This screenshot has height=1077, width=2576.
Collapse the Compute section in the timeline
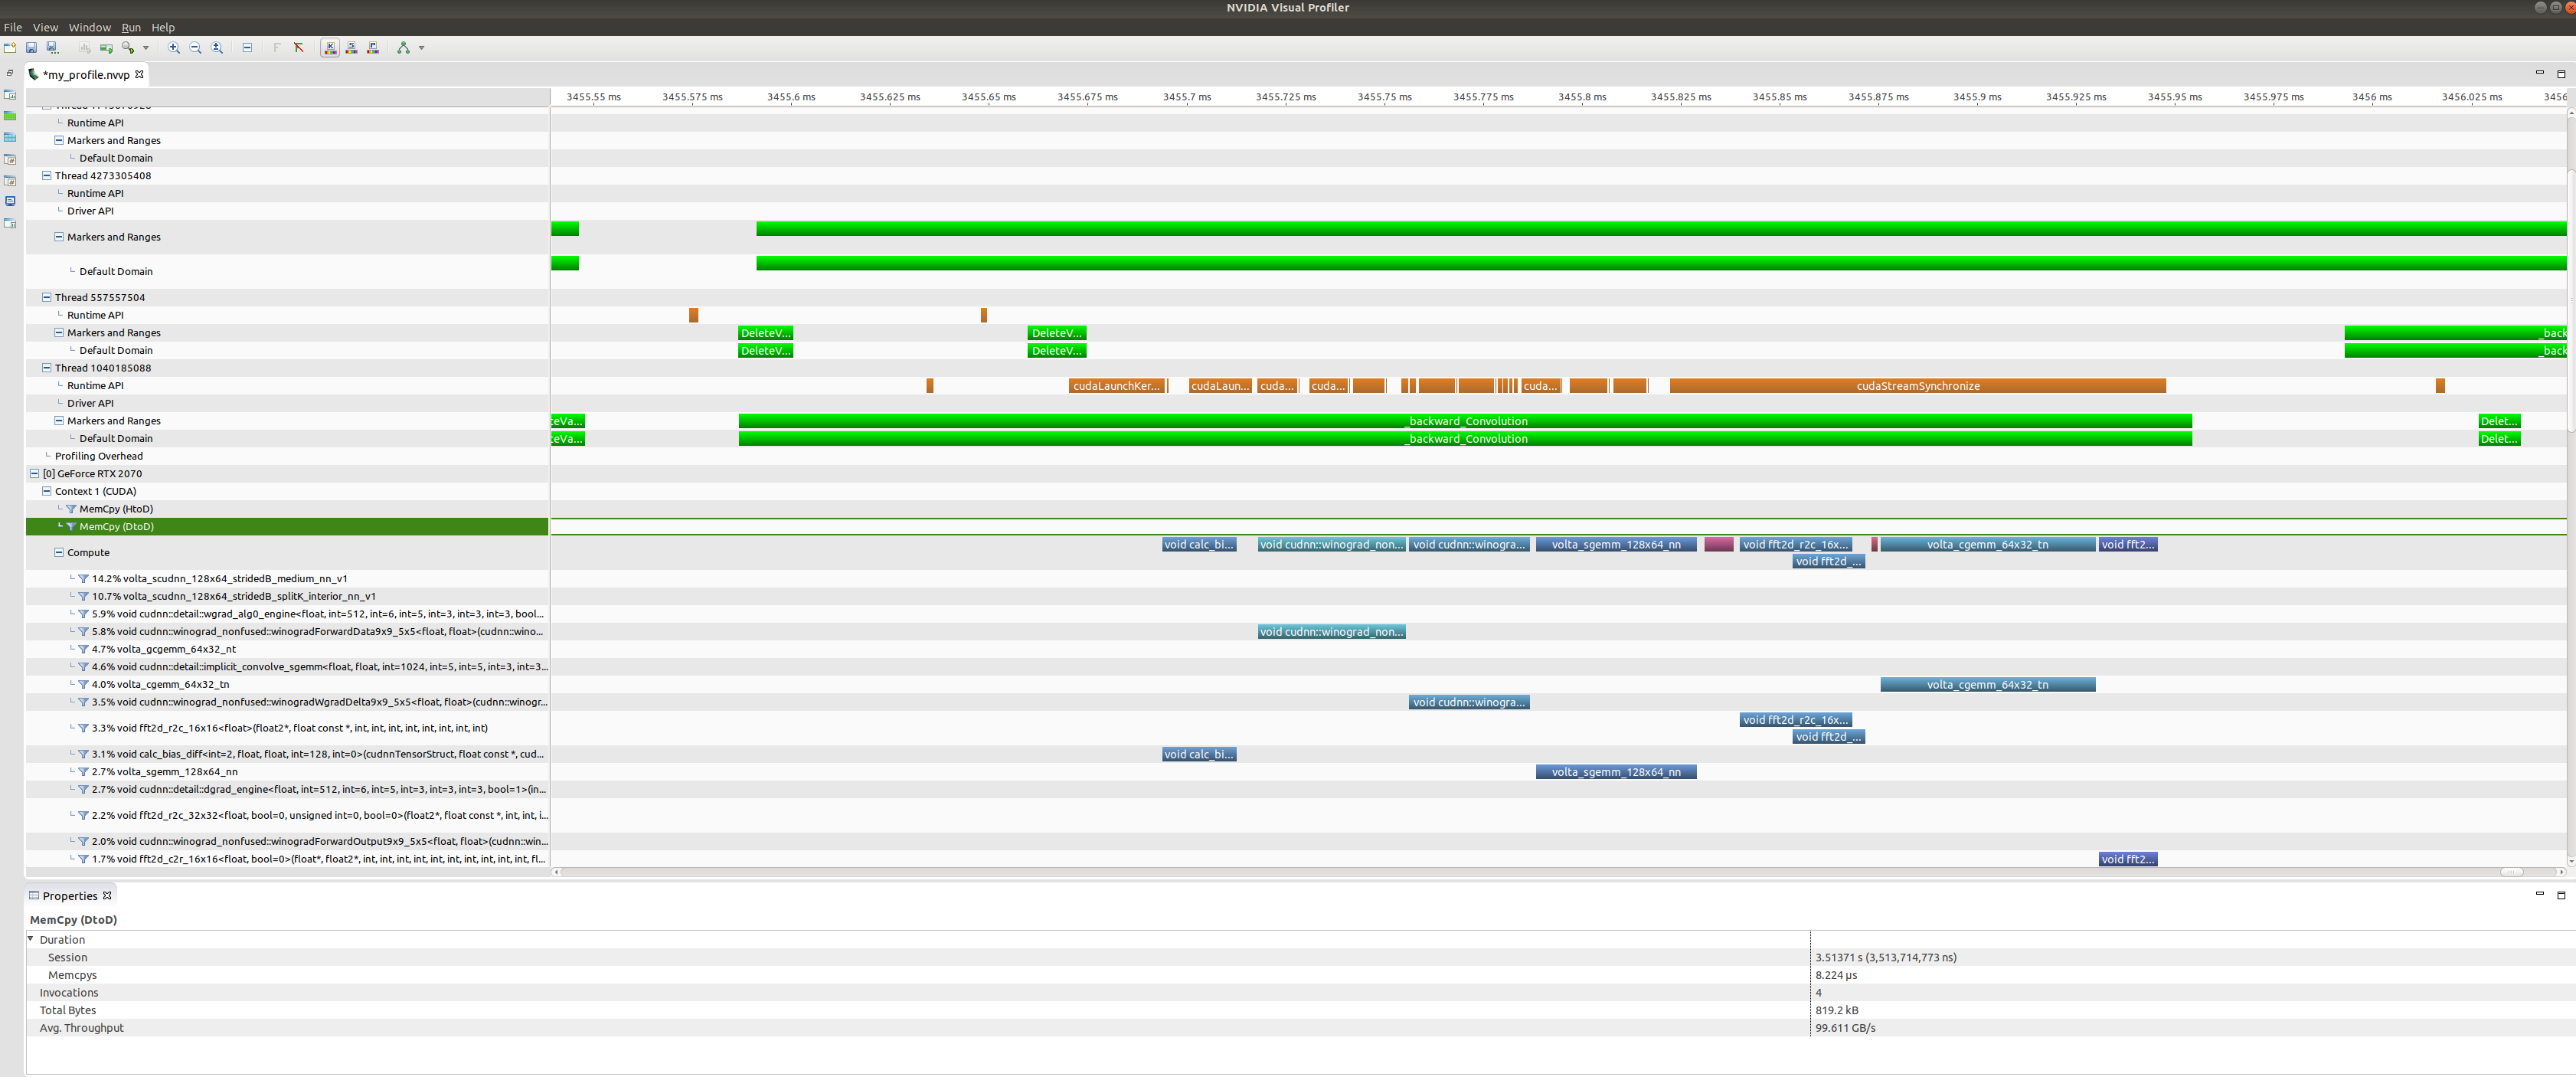pyautogui.click(x=58, y=552)
